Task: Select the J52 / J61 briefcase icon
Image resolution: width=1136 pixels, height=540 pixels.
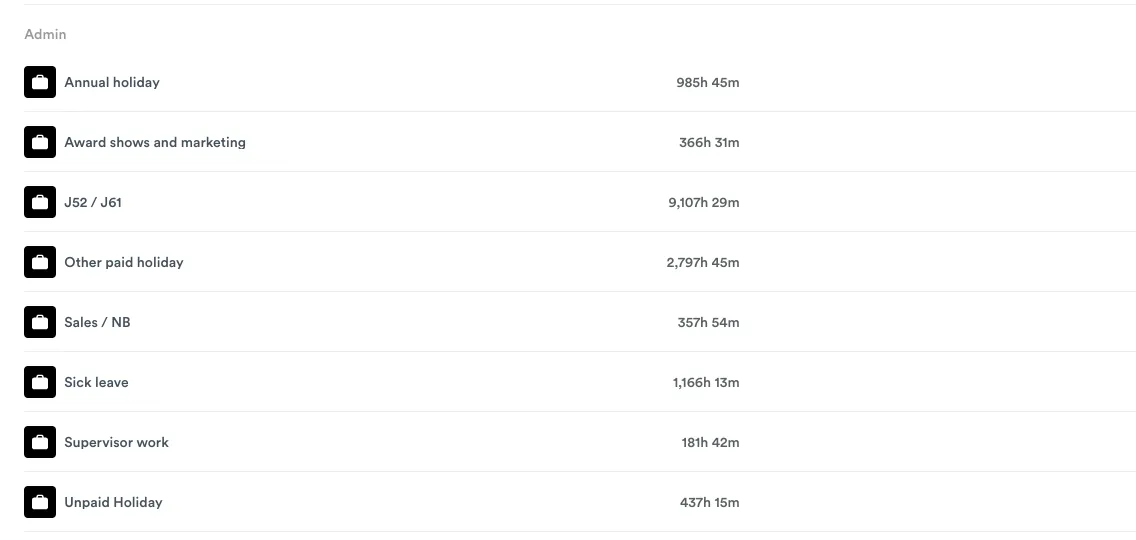Action: (40, 202)
